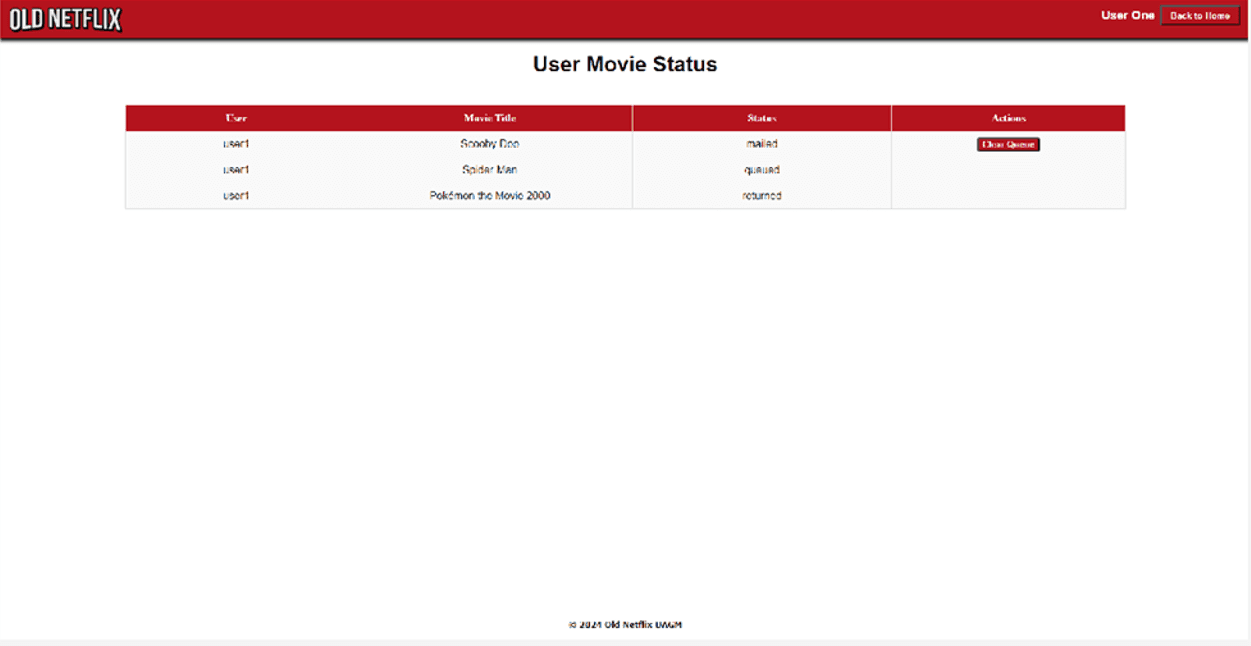Click the Back to Home button

1199,16
